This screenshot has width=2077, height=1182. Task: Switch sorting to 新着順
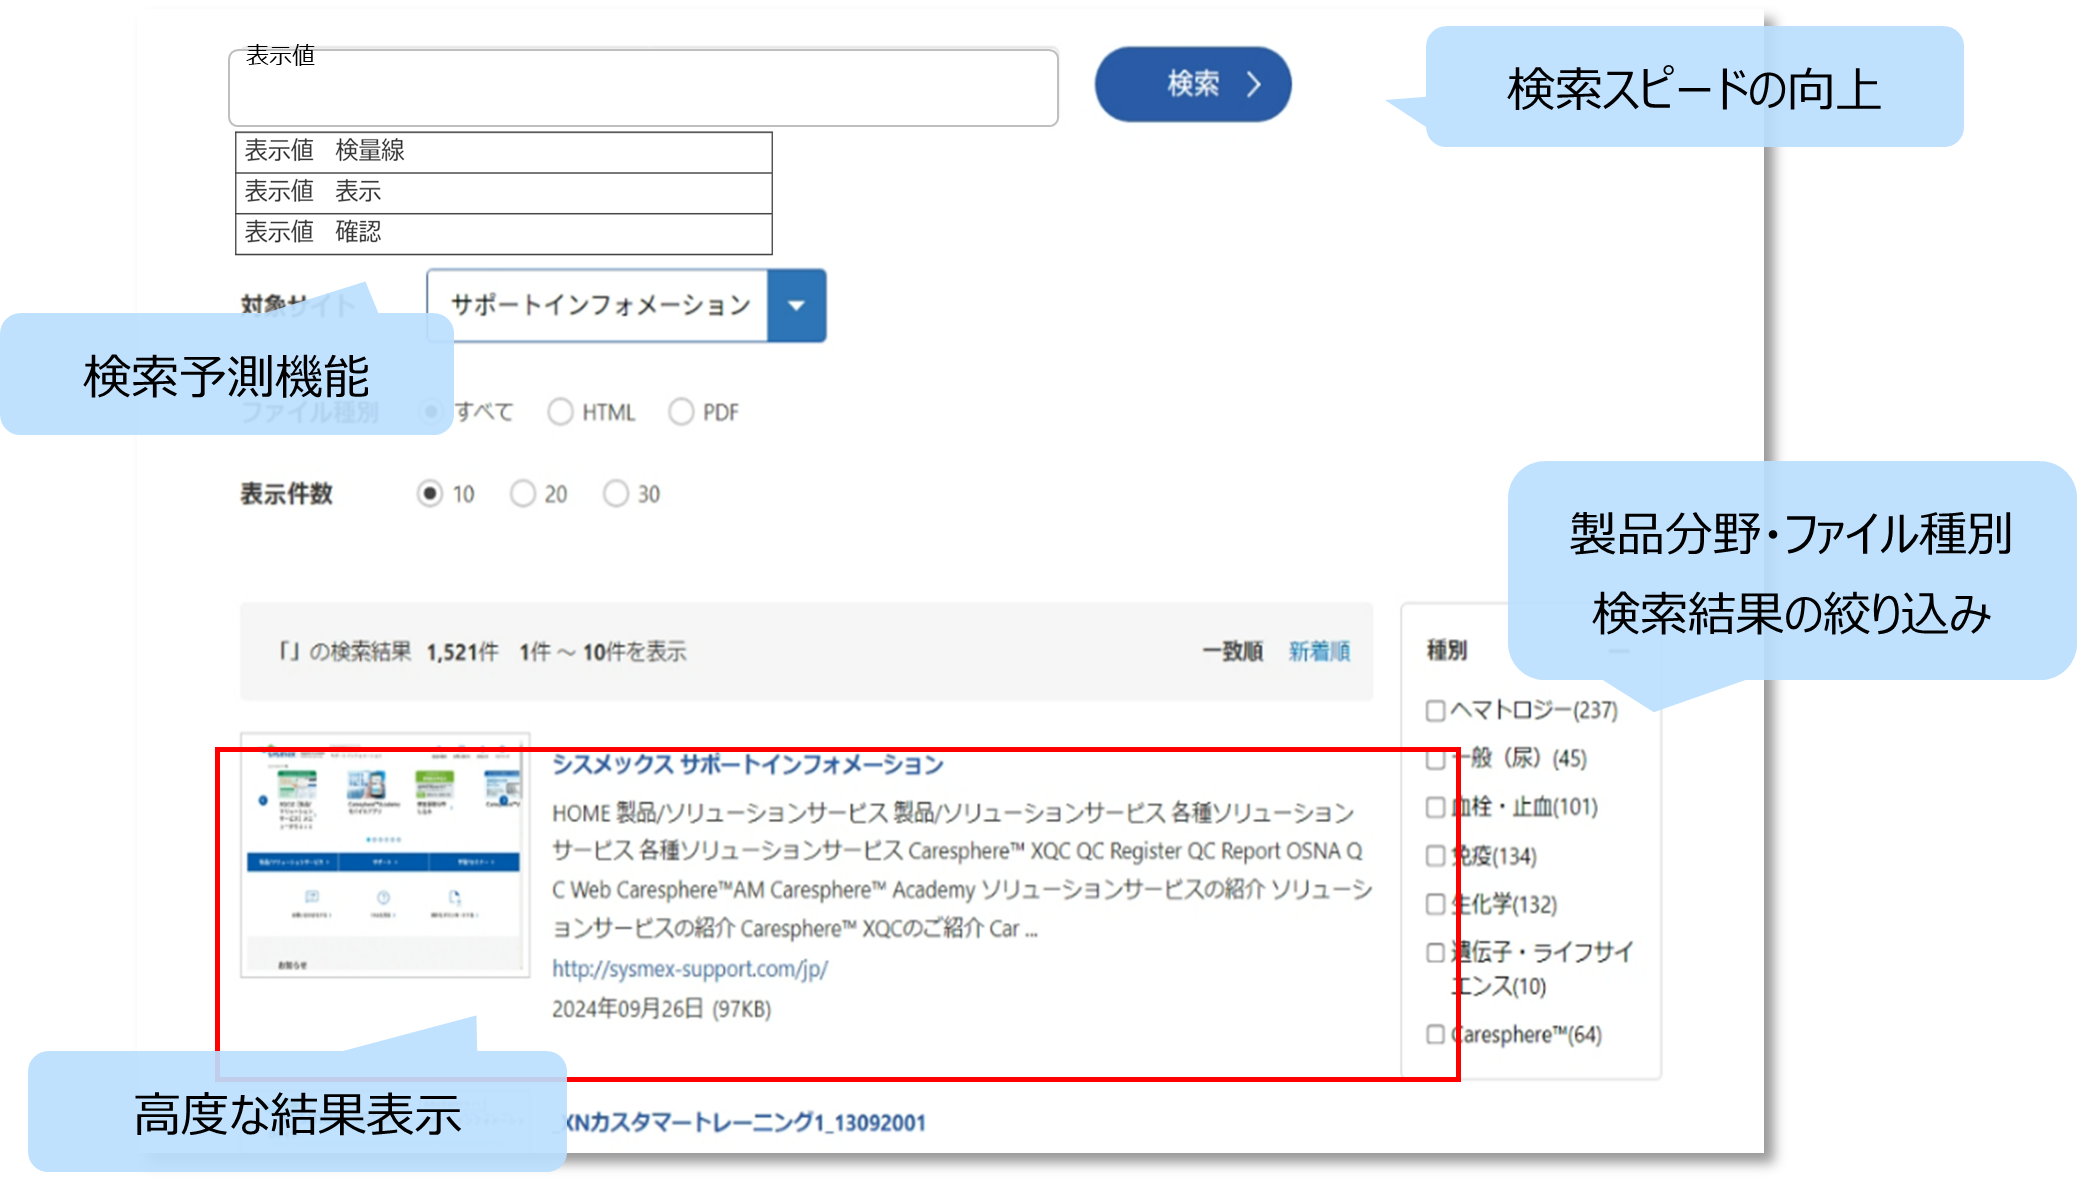(1318, 650)
